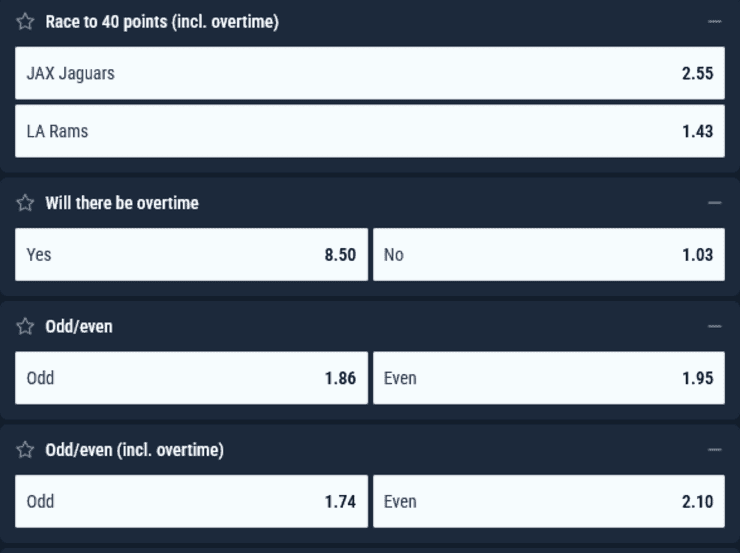Click the Odd/even market heading
This screenshot has width=740, height=553.
click(x=79, y=327)
